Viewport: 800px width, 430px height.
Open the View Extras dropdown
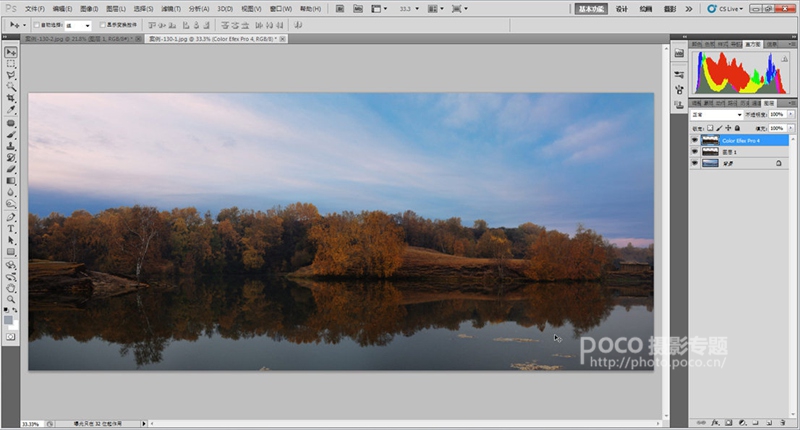379,9
